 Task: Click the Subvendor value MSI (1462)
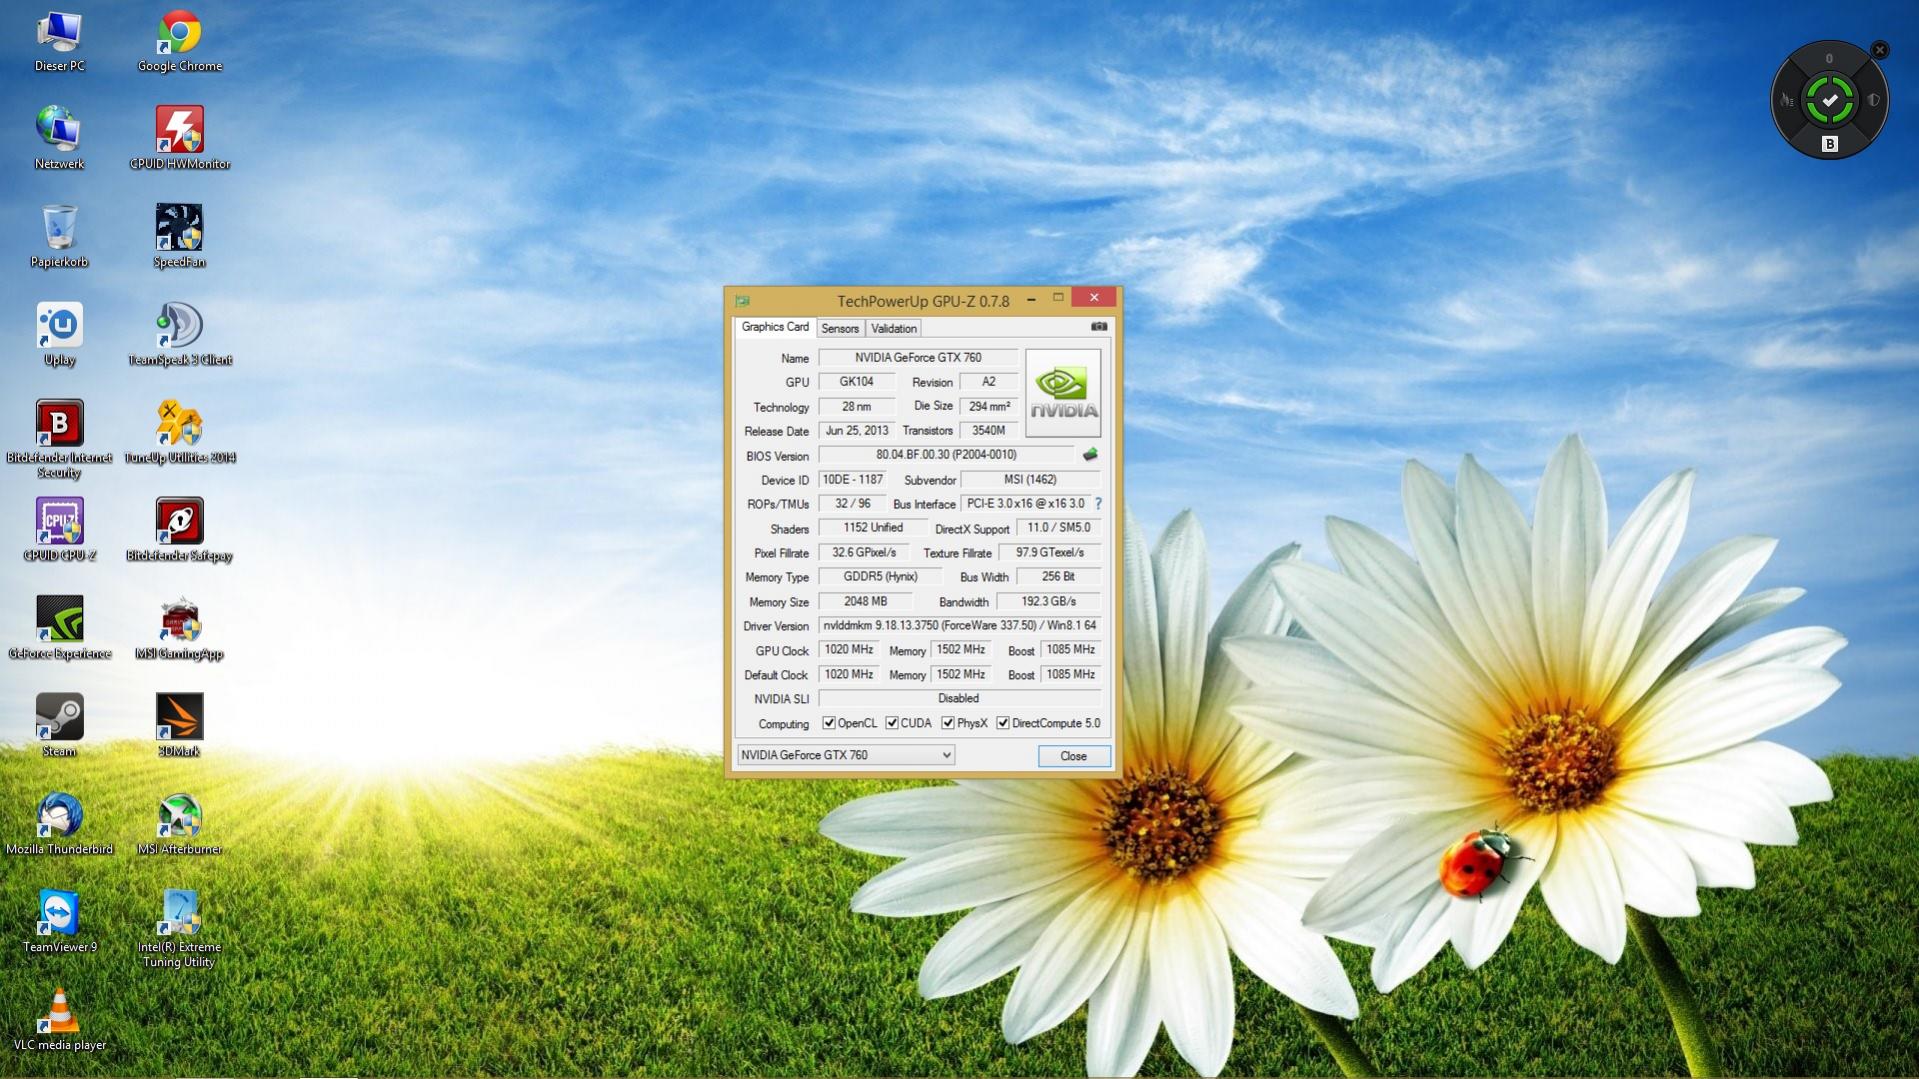pos(1030,479)
